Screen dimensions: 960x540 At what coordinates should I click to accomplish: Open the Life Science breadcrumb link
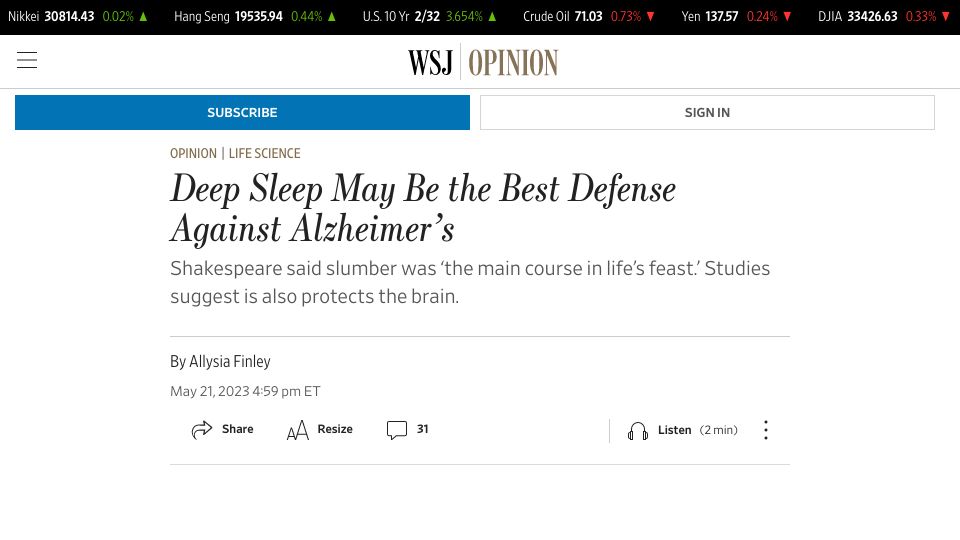[264, 153]
